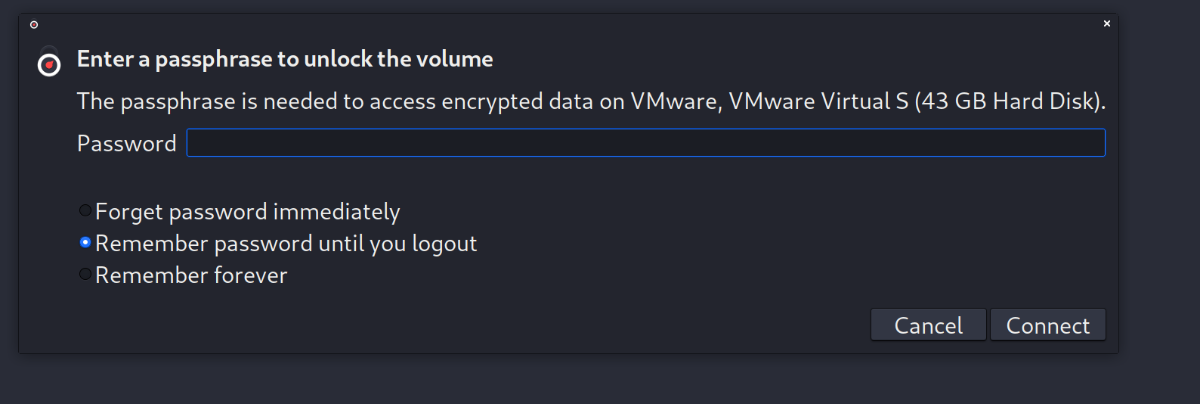Viewport: 1200px width, 404px height.
Task: Click 'Enter a passphrase to unlock' heading
Action: tap(285, 59)
